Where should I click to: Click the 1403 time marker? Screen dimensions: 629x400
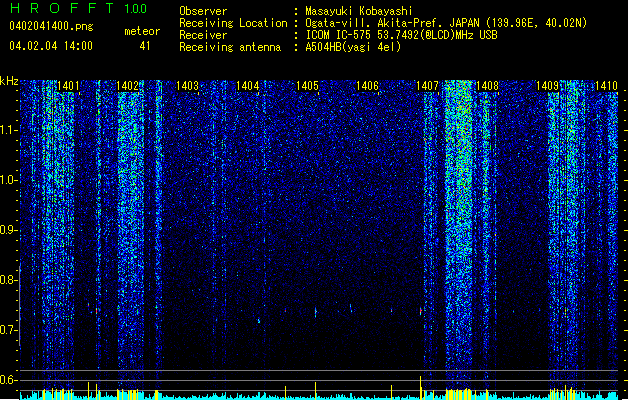tap(187, 86)
